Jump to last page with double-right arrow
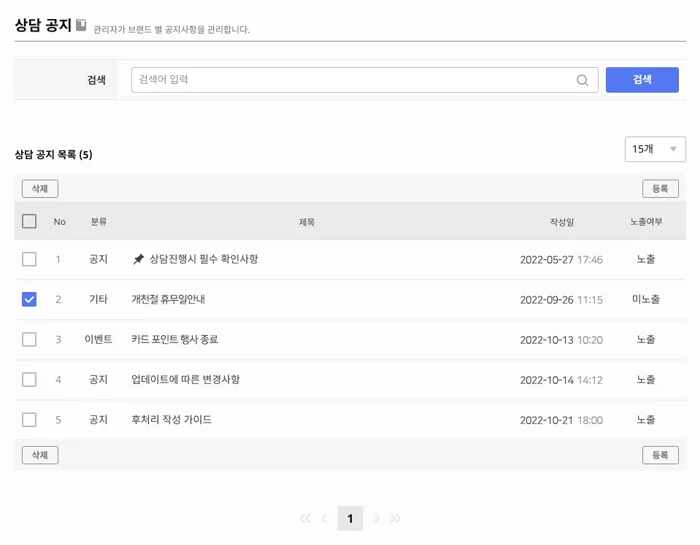The height and width of the screenshot is (545, 700). point(395,518)
